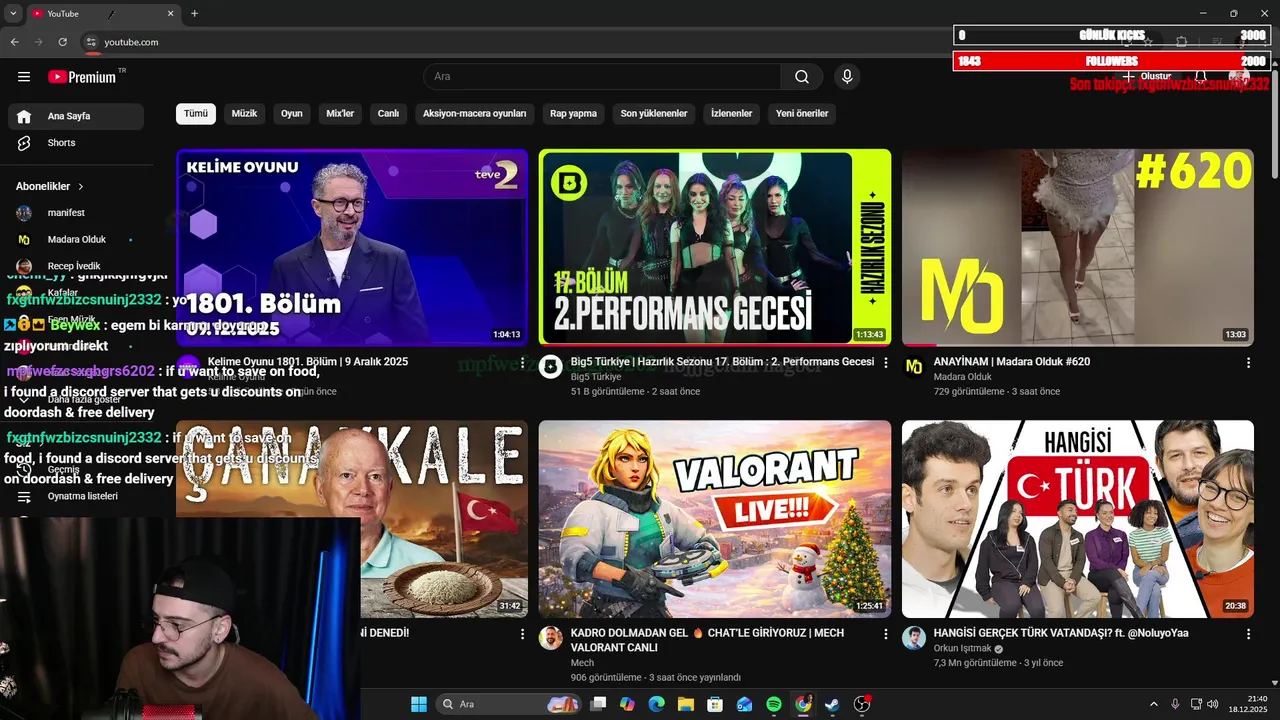Open Windows Start menu

click(419, 704)
